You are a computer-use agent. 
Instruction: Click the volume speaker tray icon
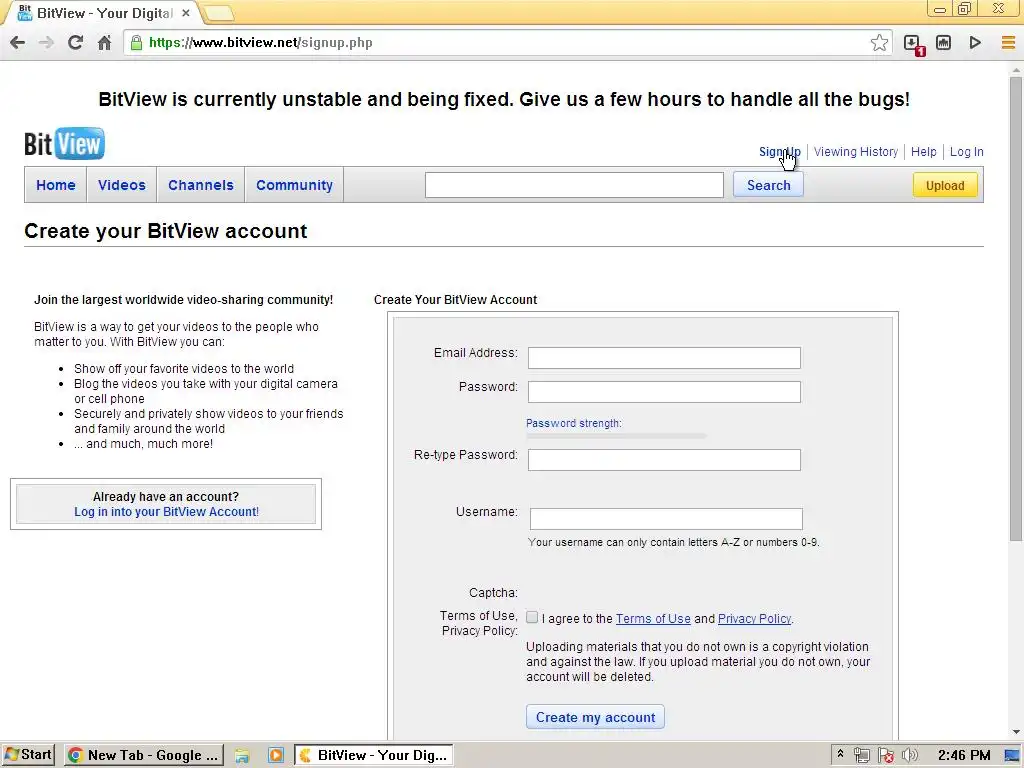pos(909,756)
